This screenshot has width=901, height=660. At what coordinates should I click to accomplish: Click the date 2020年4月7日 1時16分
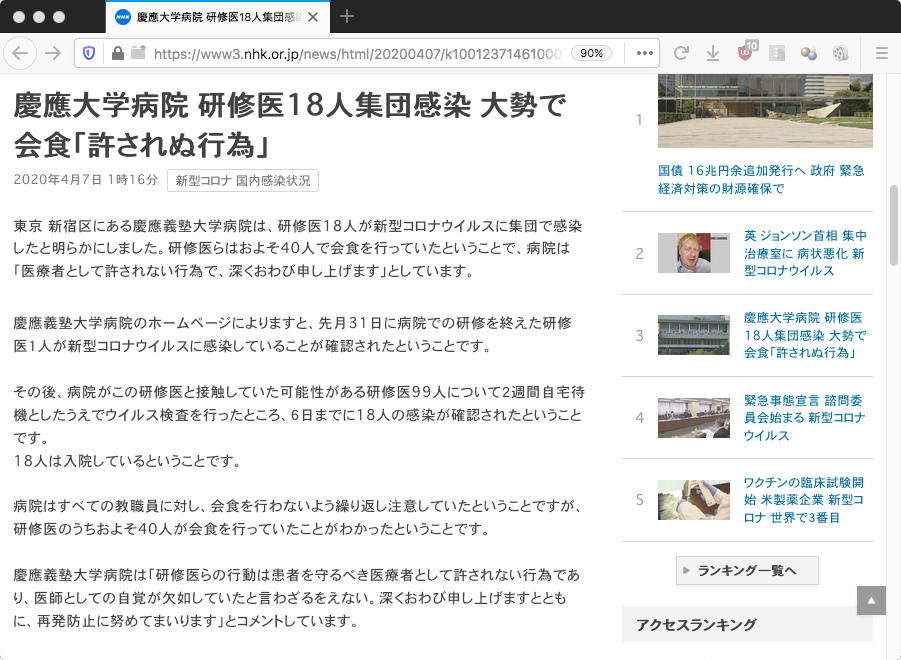[86, 180]
